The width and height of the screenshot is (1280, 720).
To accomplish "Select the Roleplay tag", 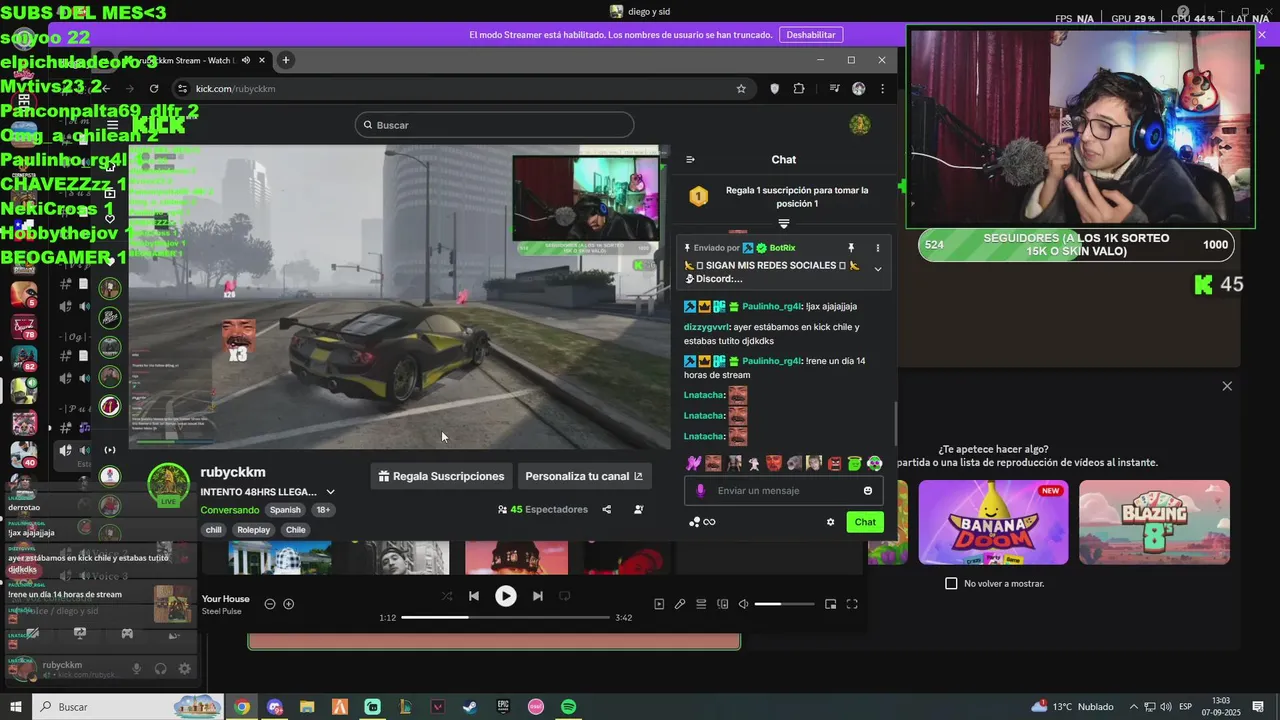I will pyautogui.click(x=253, y=530).
